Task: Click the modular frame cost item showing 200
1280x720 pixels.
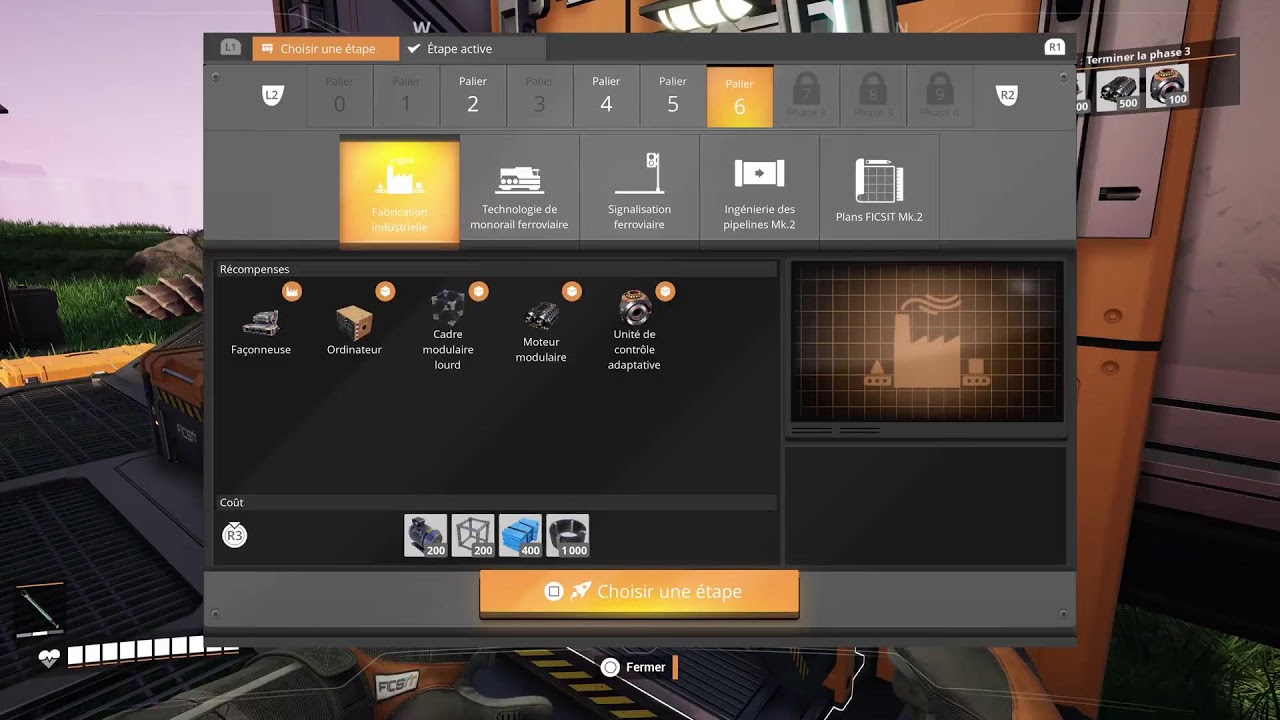Action: [473, 536]
